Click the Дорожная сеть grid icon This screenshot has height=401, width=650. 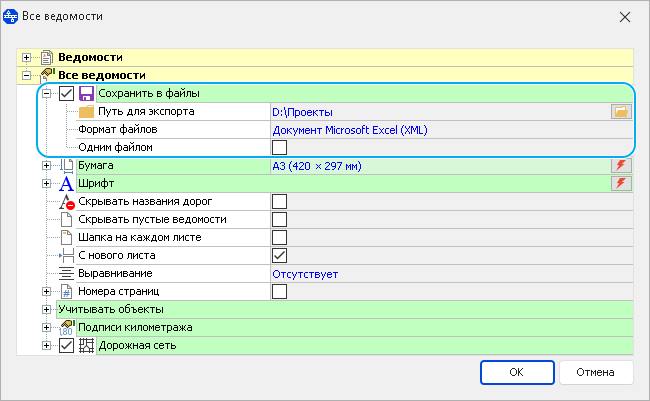click(86, 345)
